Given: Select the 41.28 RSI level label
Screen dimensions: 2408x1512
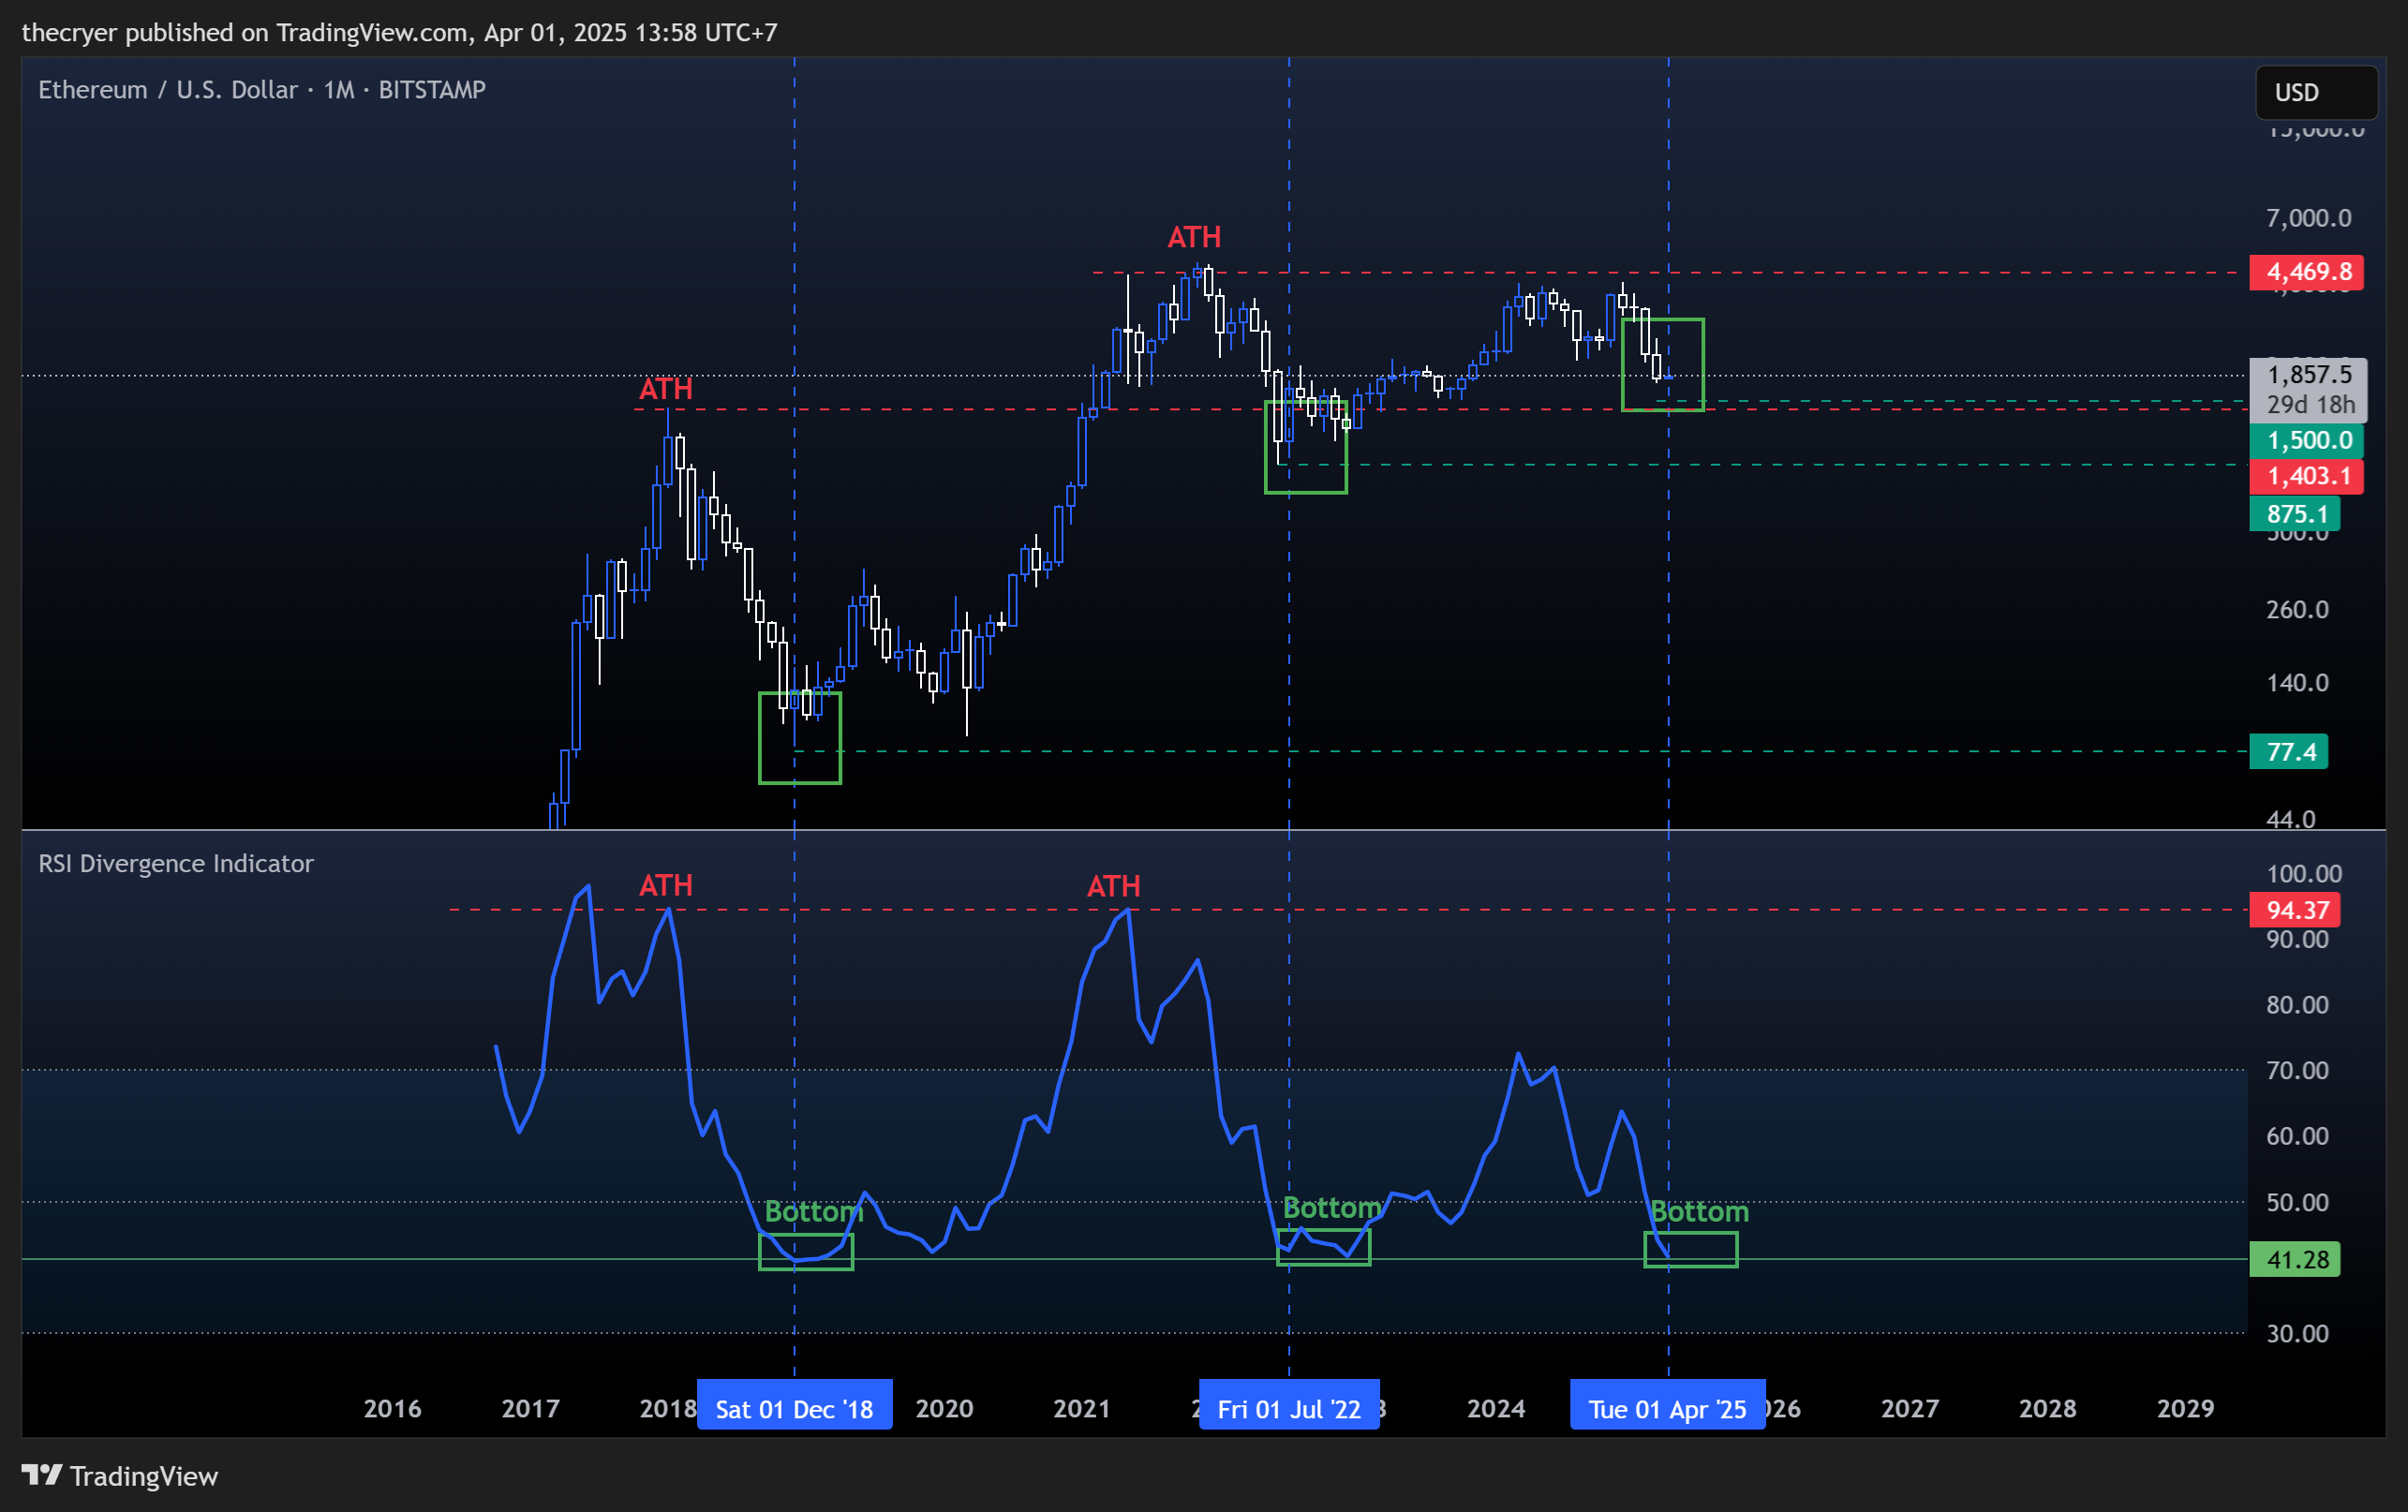Looking at the screenshot, I should click(x=2294, y=1259).
